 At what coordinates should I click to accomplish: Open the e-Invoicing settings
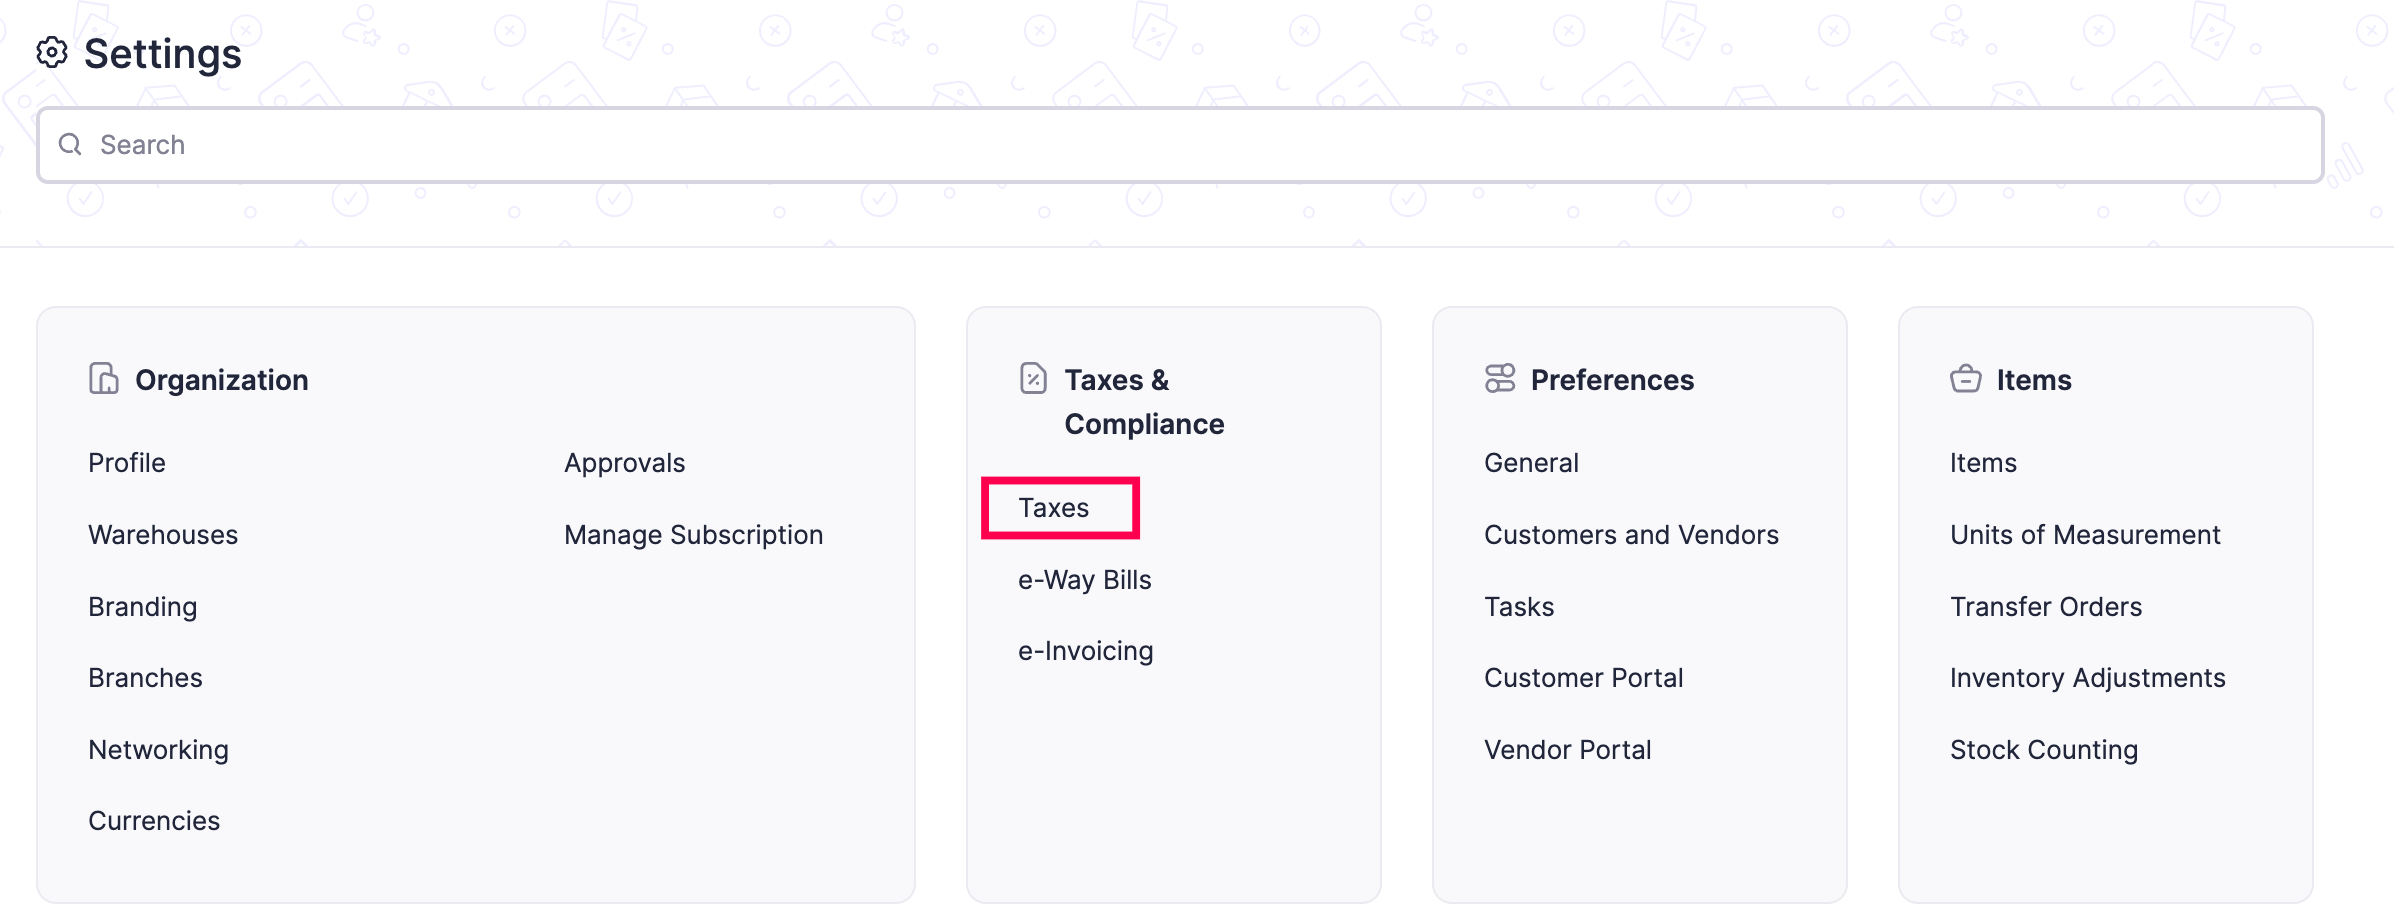click(x=1086, y=650)
